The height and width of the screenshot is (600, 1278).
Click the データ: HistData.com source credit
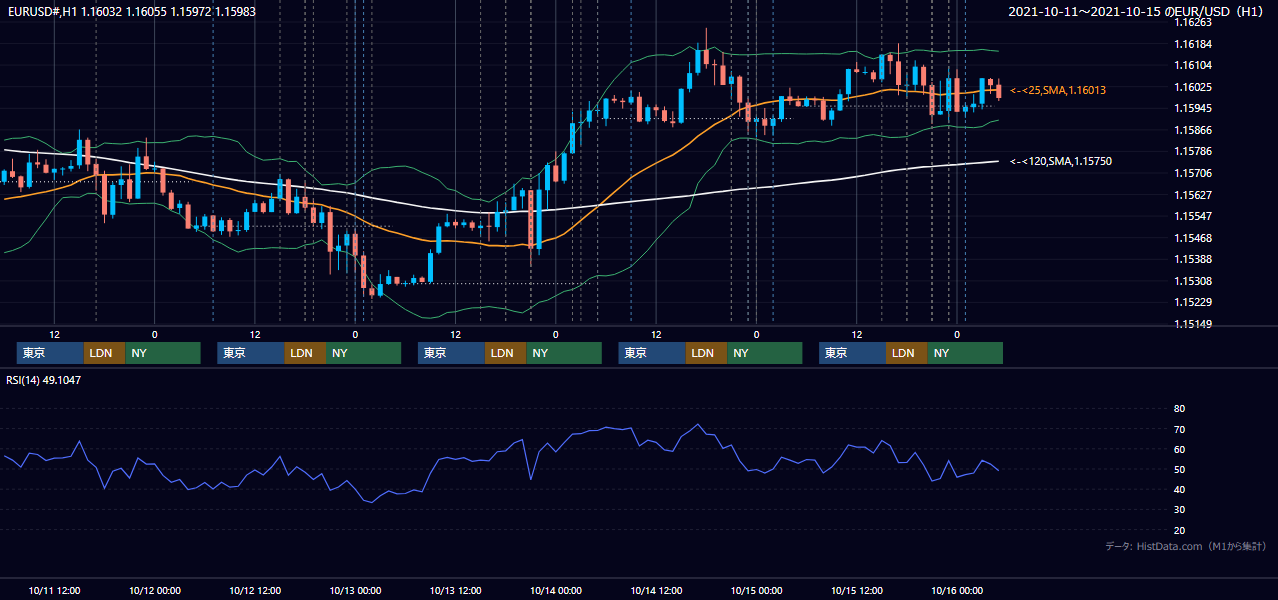(x=1186, y=547)
